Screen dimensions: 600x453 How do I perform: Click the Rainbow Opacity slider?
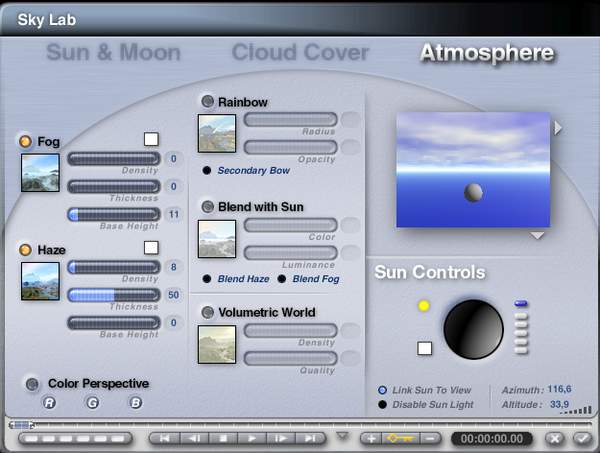[290, 147]
